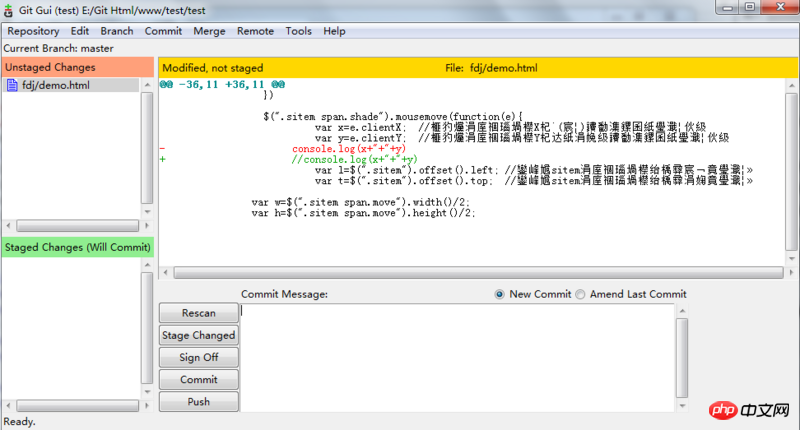This screenshot has width=800, height=430.
Task: Click the 'var h=$(".sitem span.move").height()/2' line
Action: coord(363,213)
